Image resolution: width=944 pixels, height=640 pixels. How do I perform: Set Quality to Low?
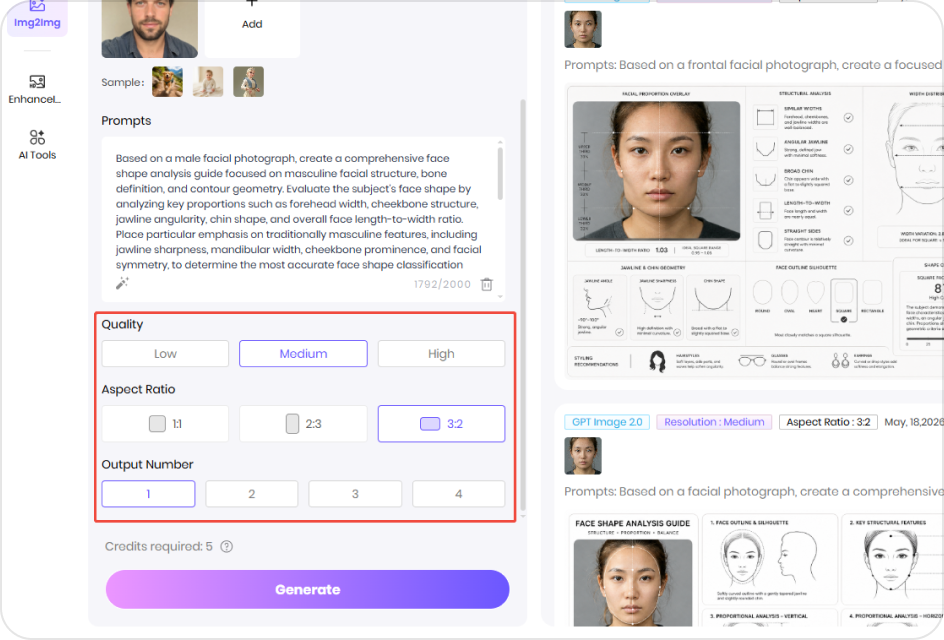165,353
